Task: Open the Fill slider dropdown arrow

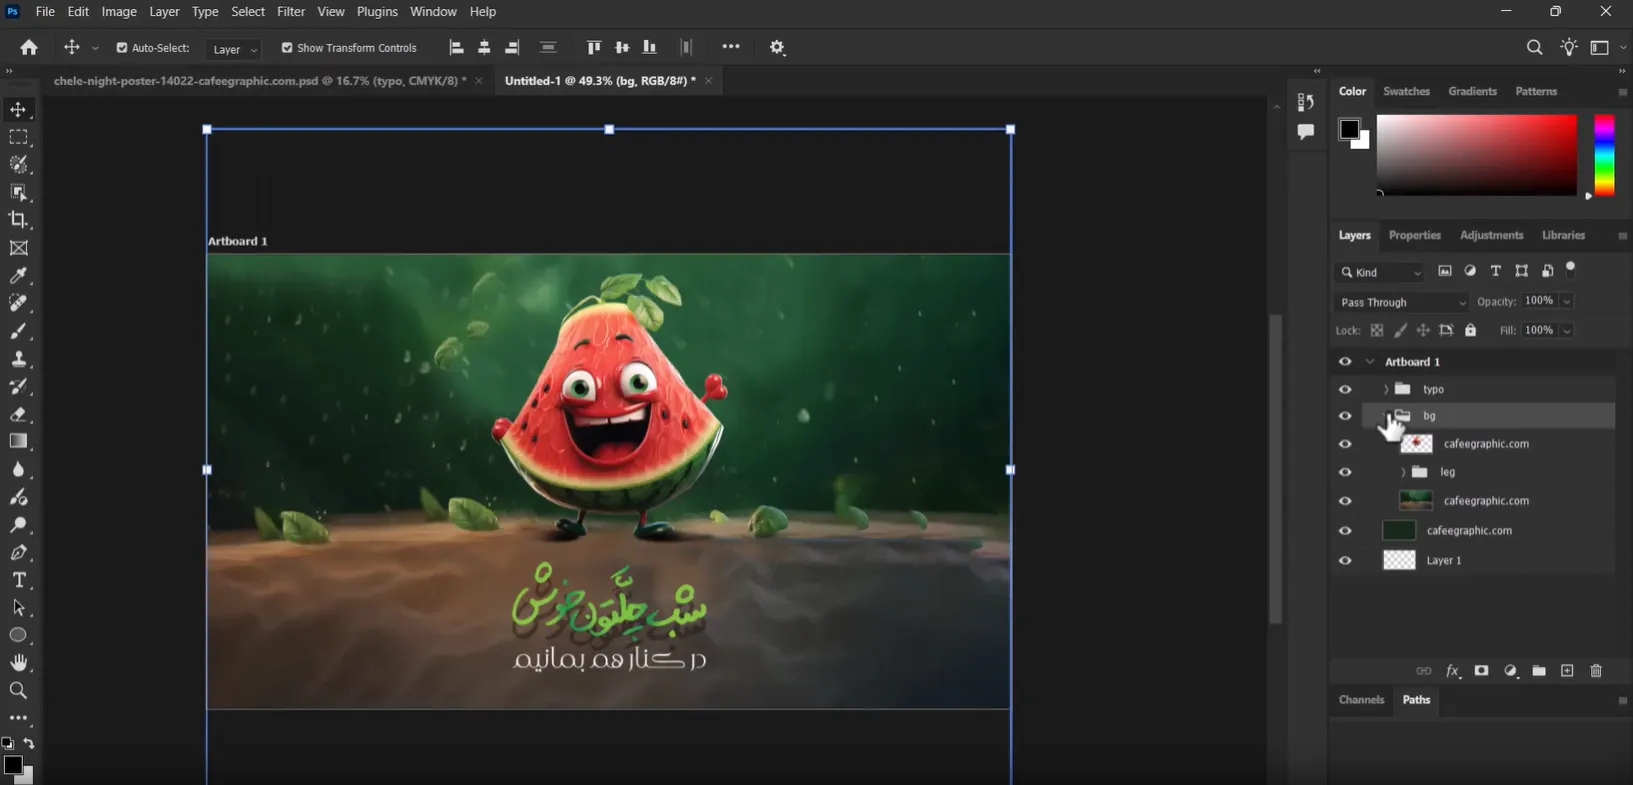Action: coord(1567,331)
